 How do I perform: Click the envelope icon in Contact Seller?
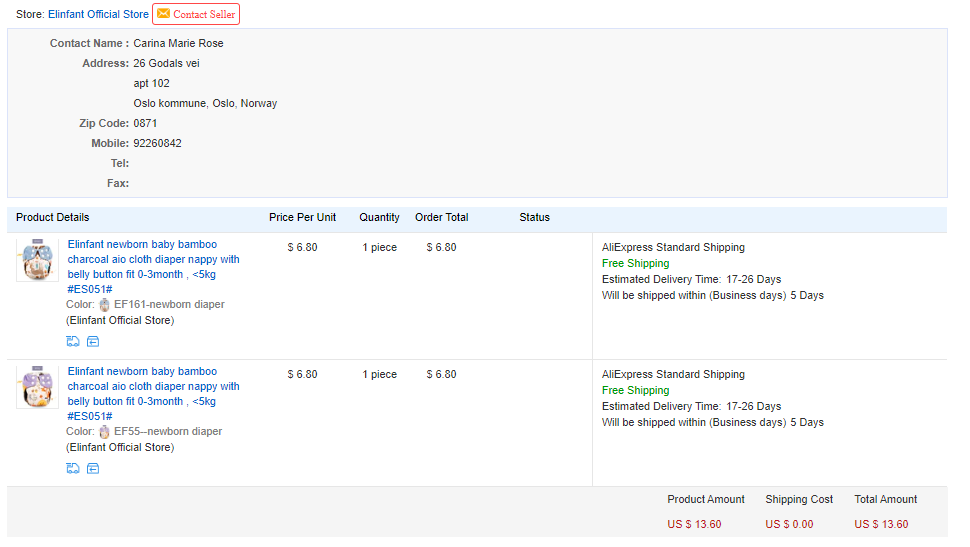pos(163,14)
